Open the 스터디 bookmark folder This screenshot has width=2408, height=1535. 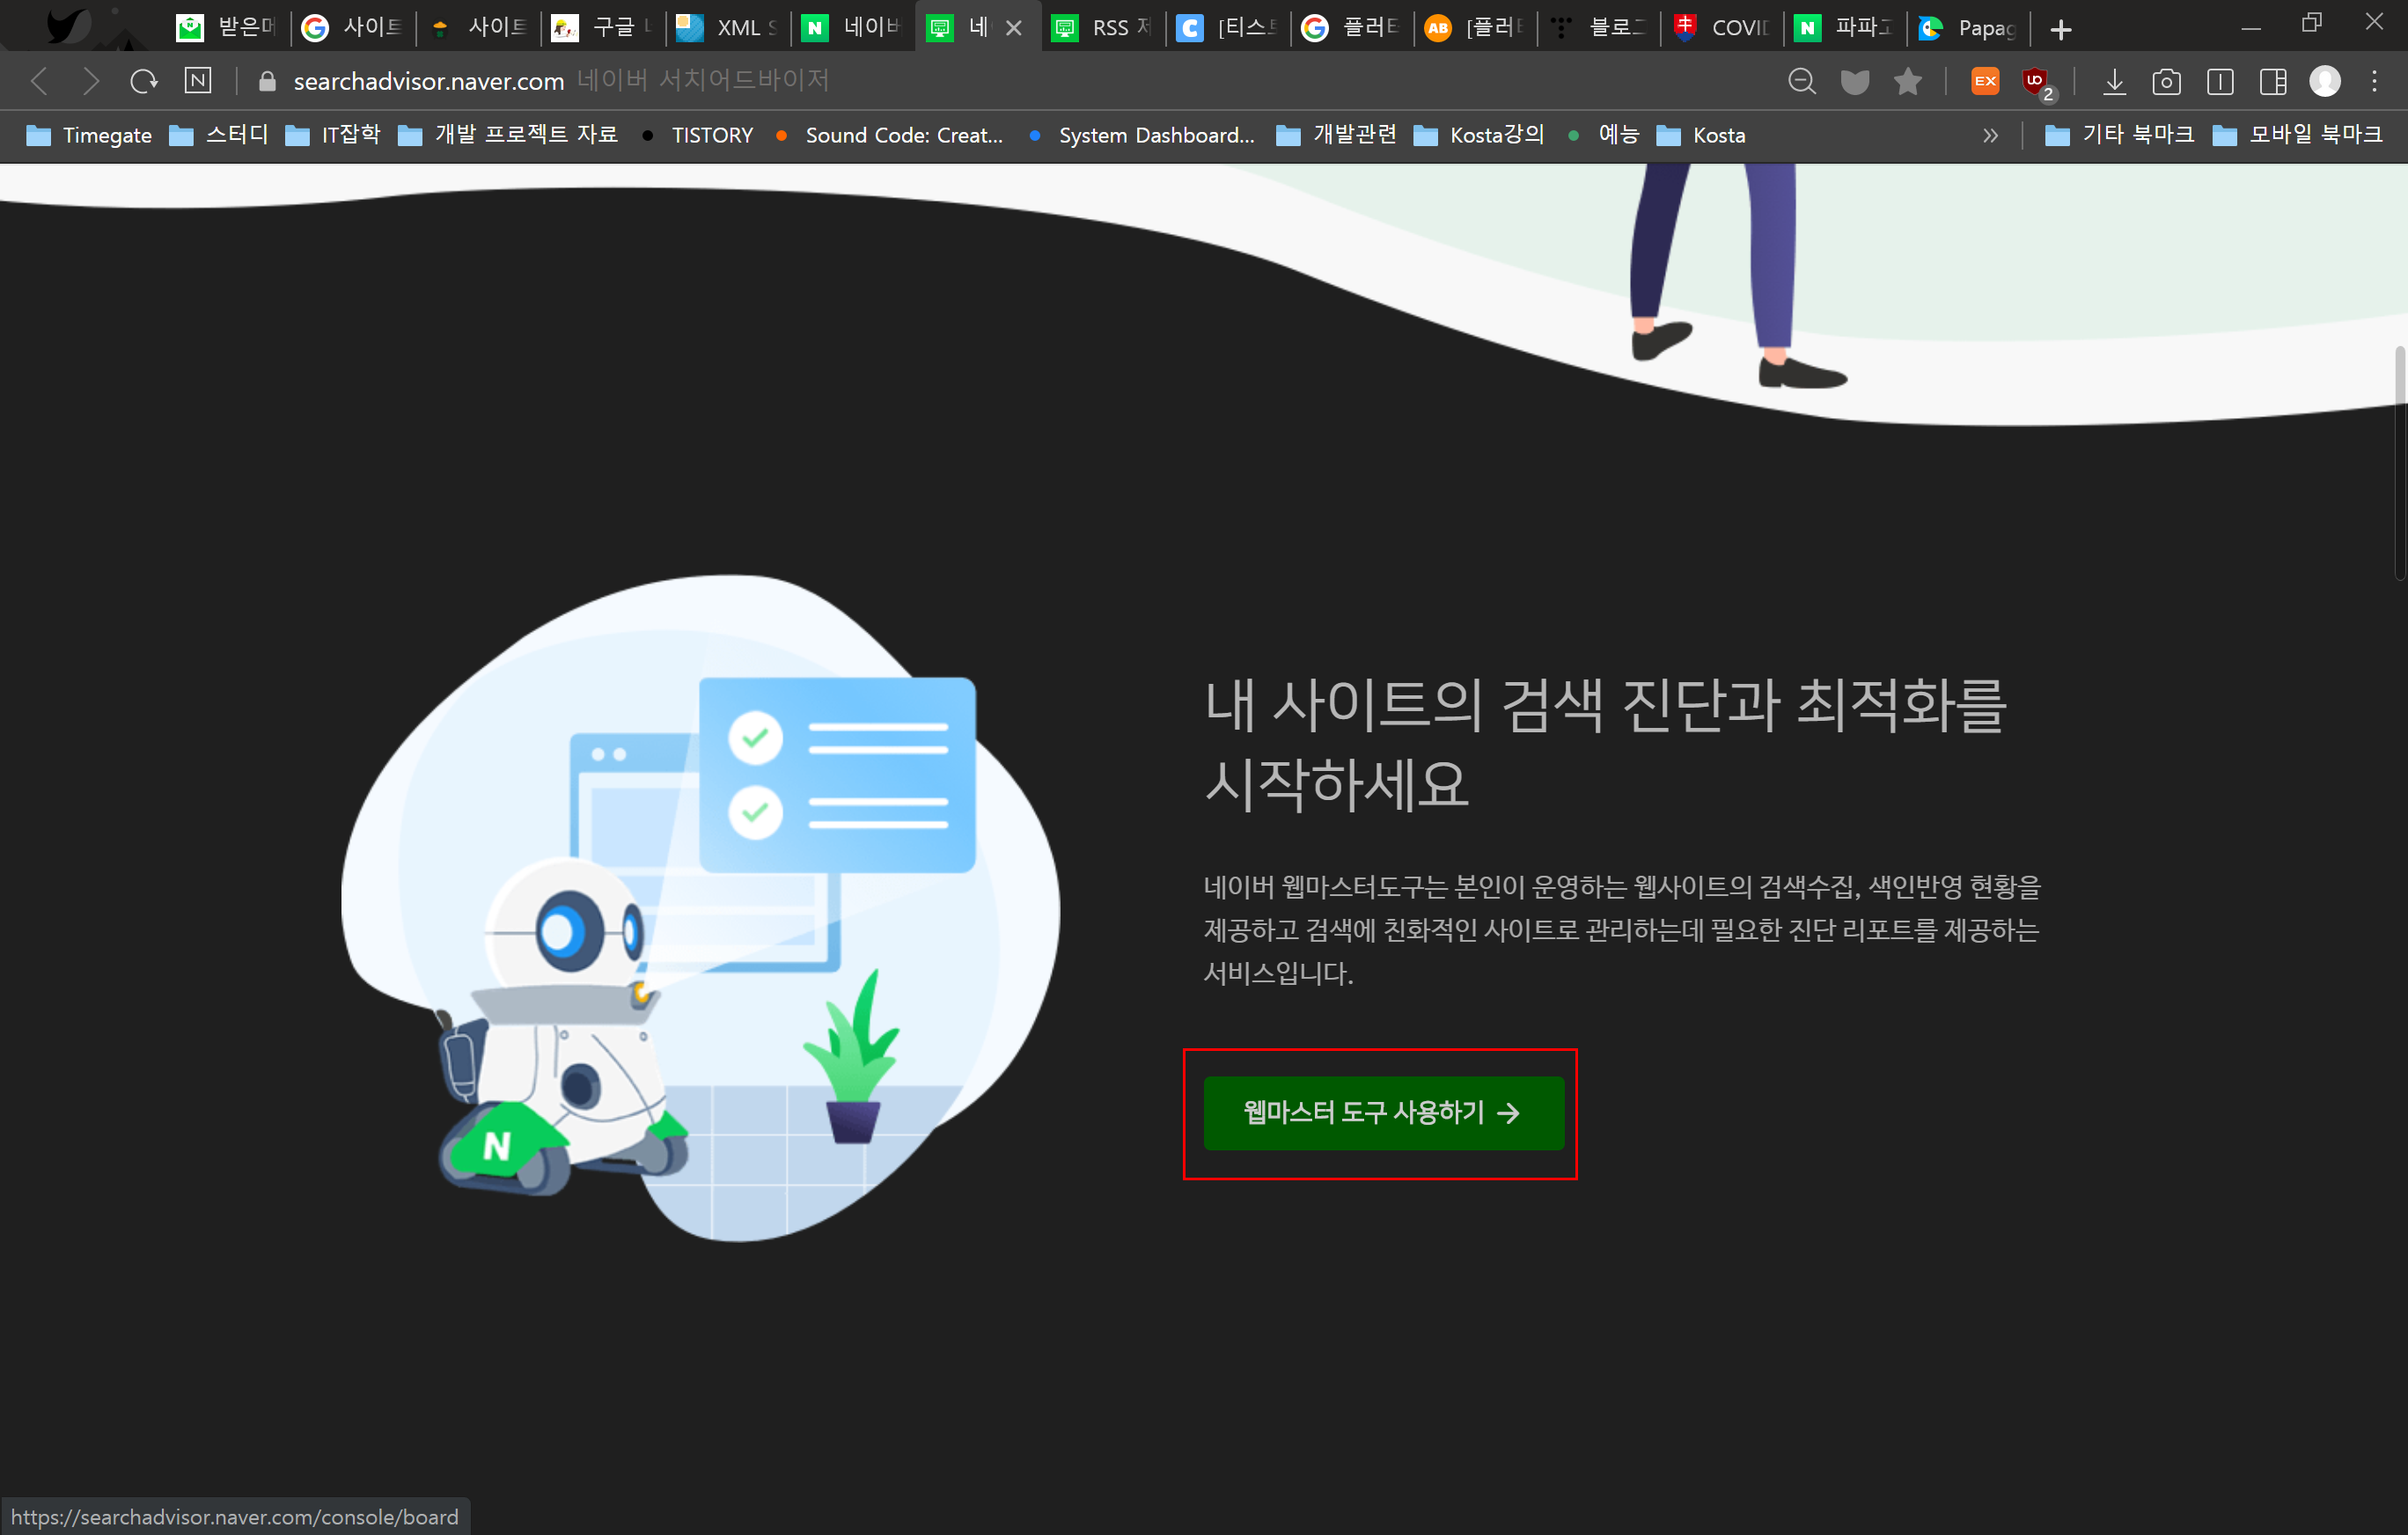pyautogui.click(x=219, y=135)
